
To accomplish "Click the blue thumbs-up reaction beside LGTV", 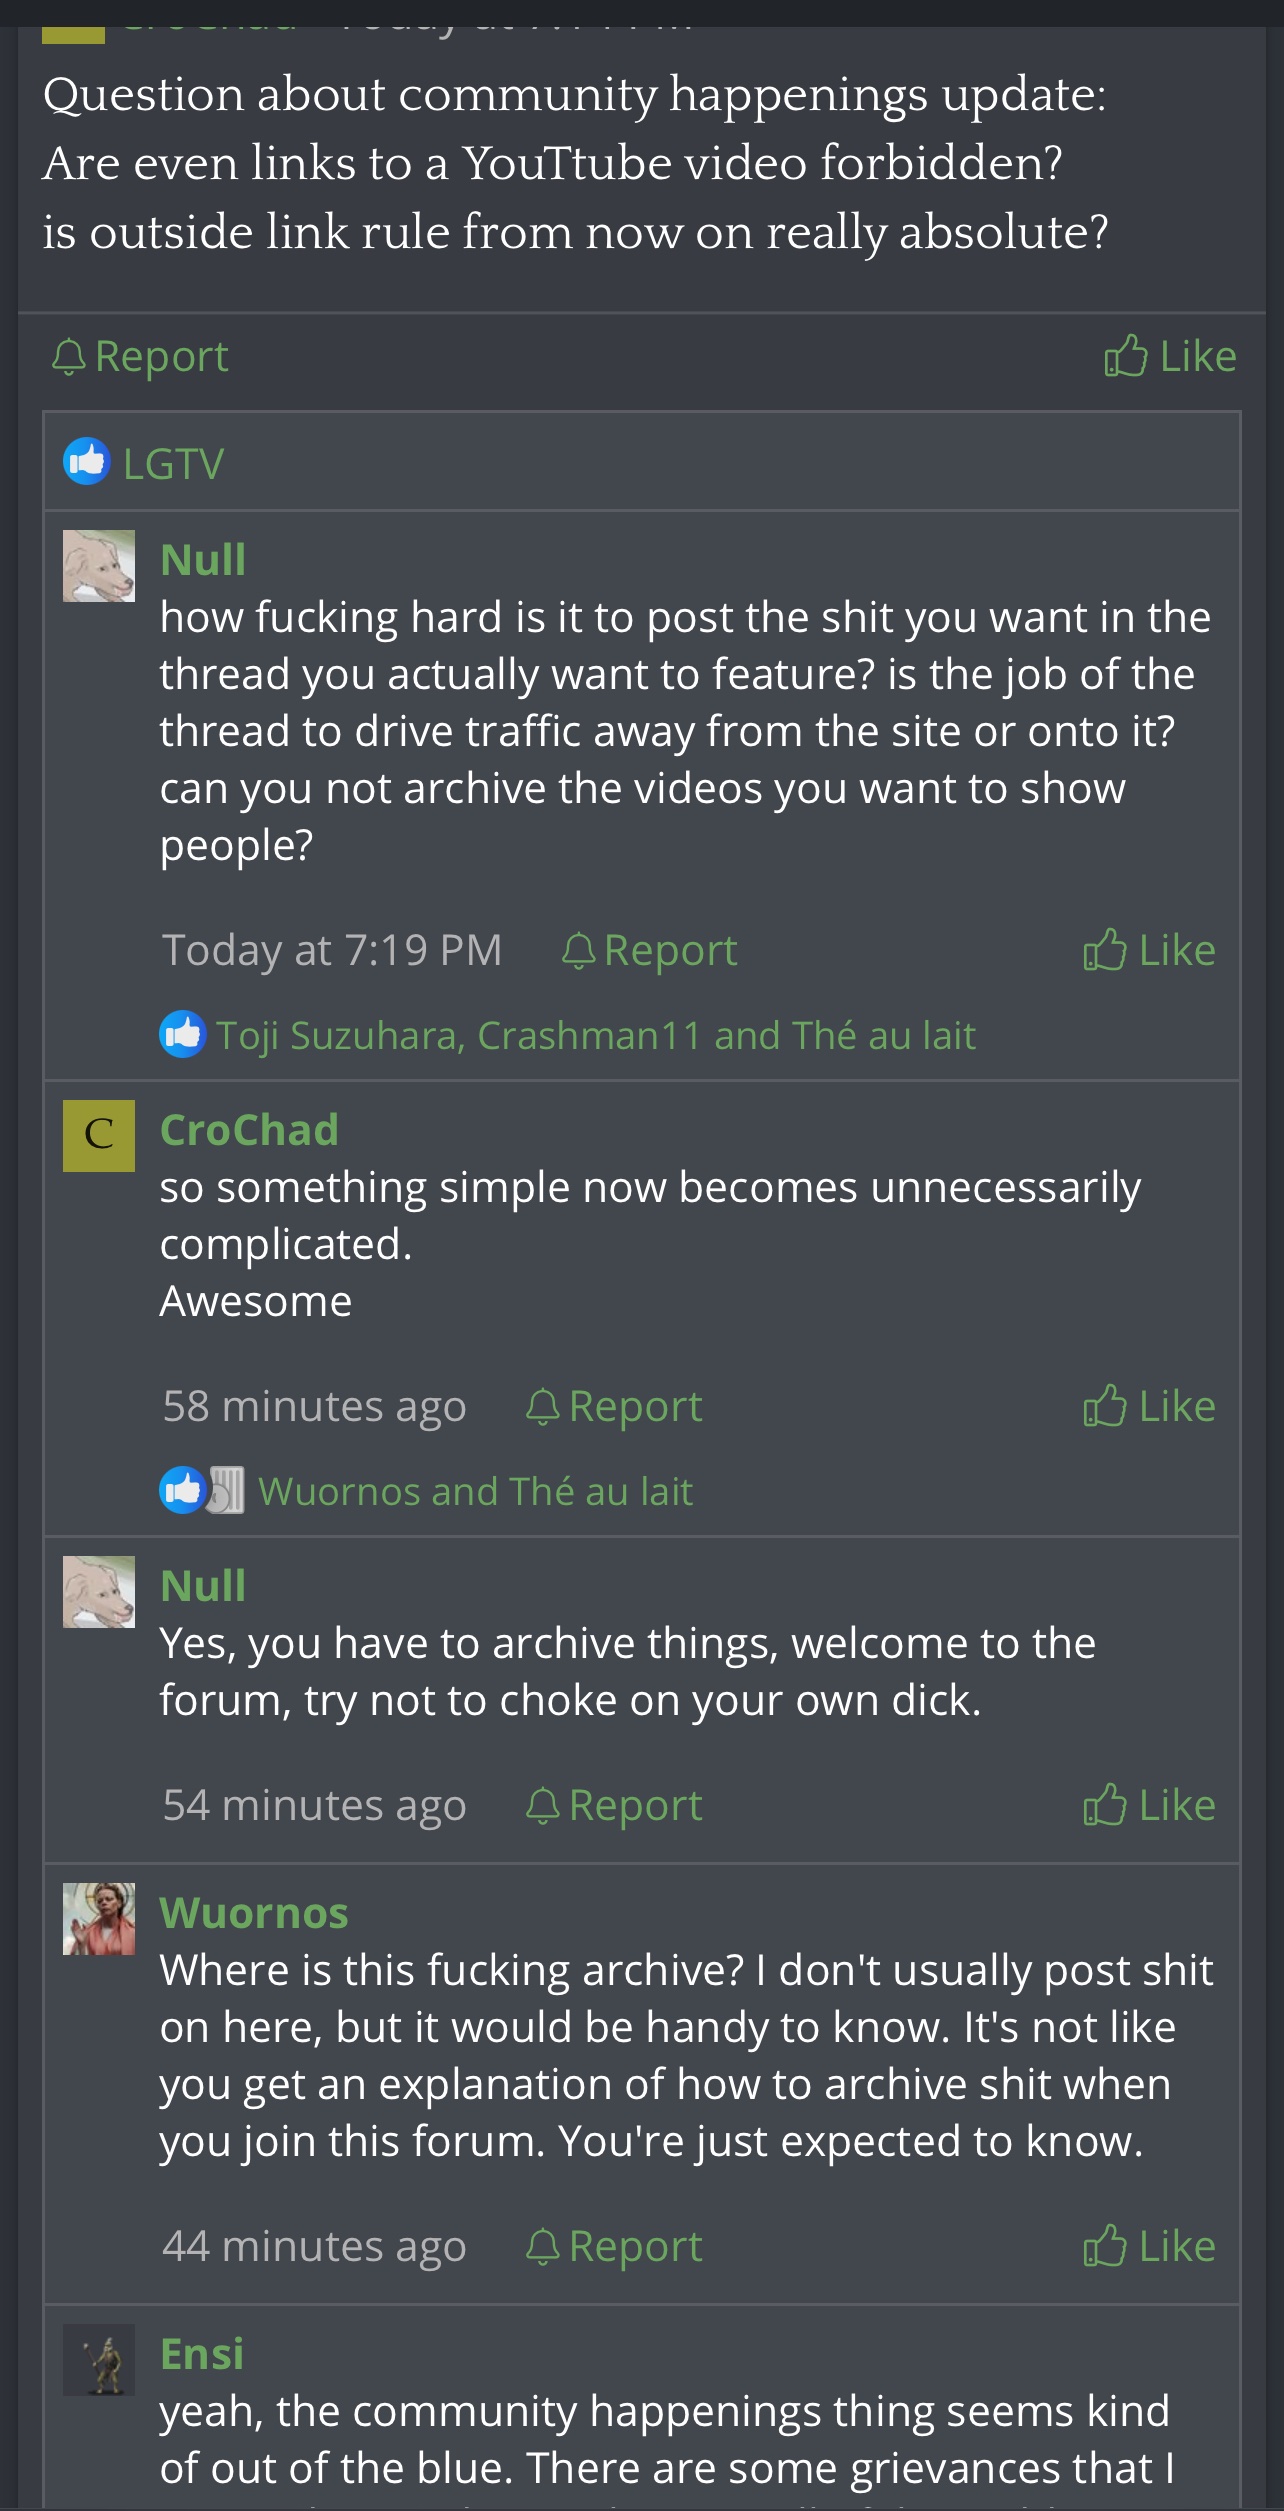I will 87,461.
